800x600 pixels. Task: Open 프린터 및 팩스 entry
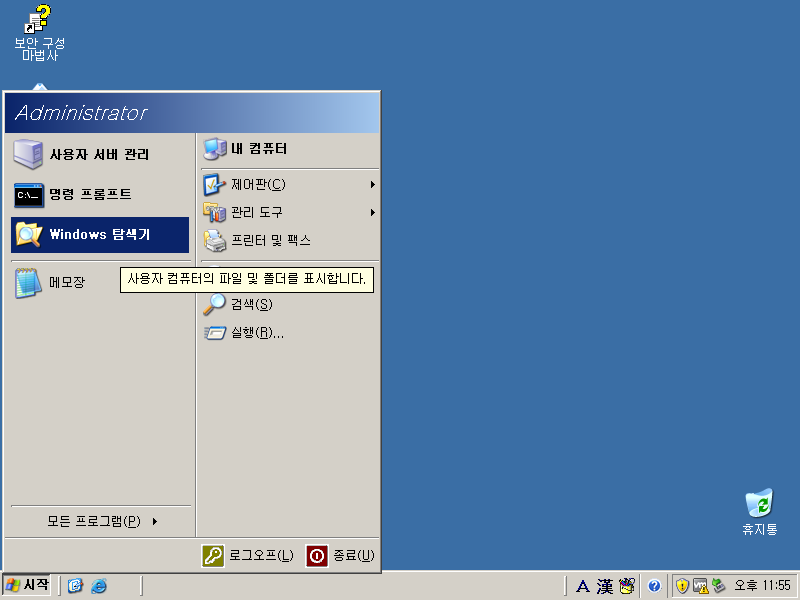click(290, 240)
